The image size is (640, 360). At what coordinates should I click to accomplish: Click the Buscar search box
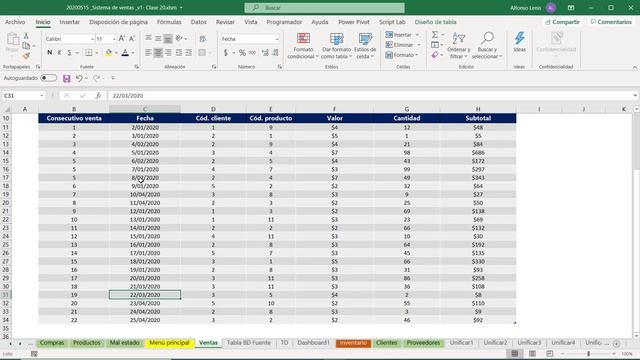[324, 8]
